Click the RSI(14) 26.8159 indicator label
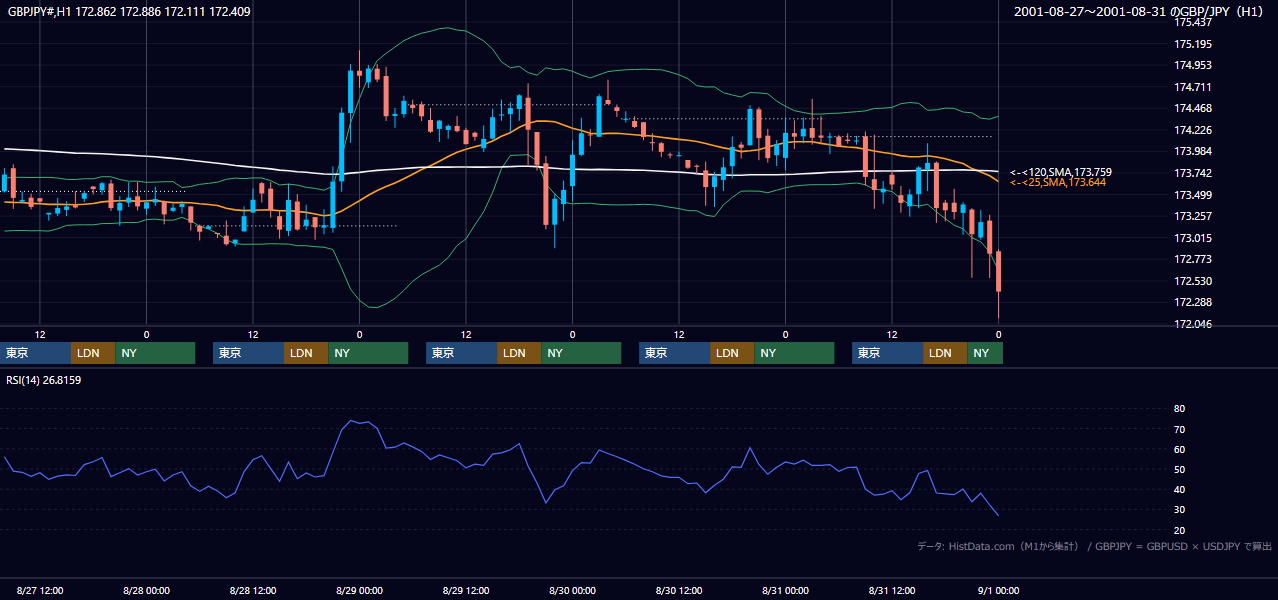 click(44, 380)
